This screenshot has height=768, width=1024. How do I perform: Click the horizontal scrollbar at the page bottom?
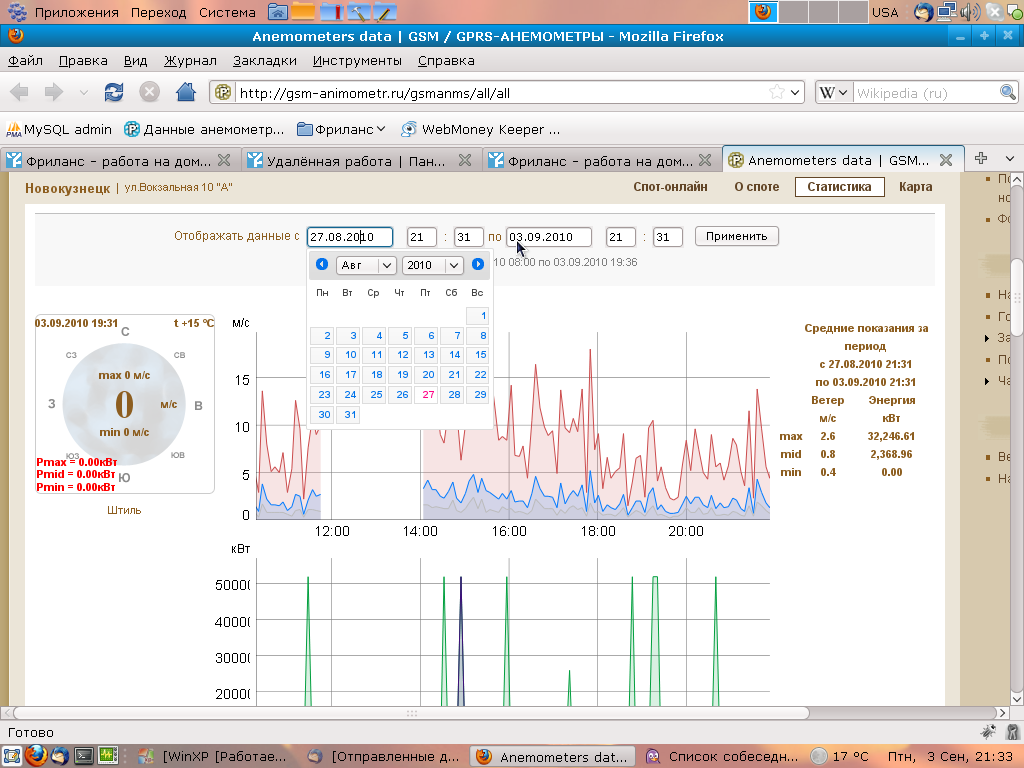click(410, 713)
